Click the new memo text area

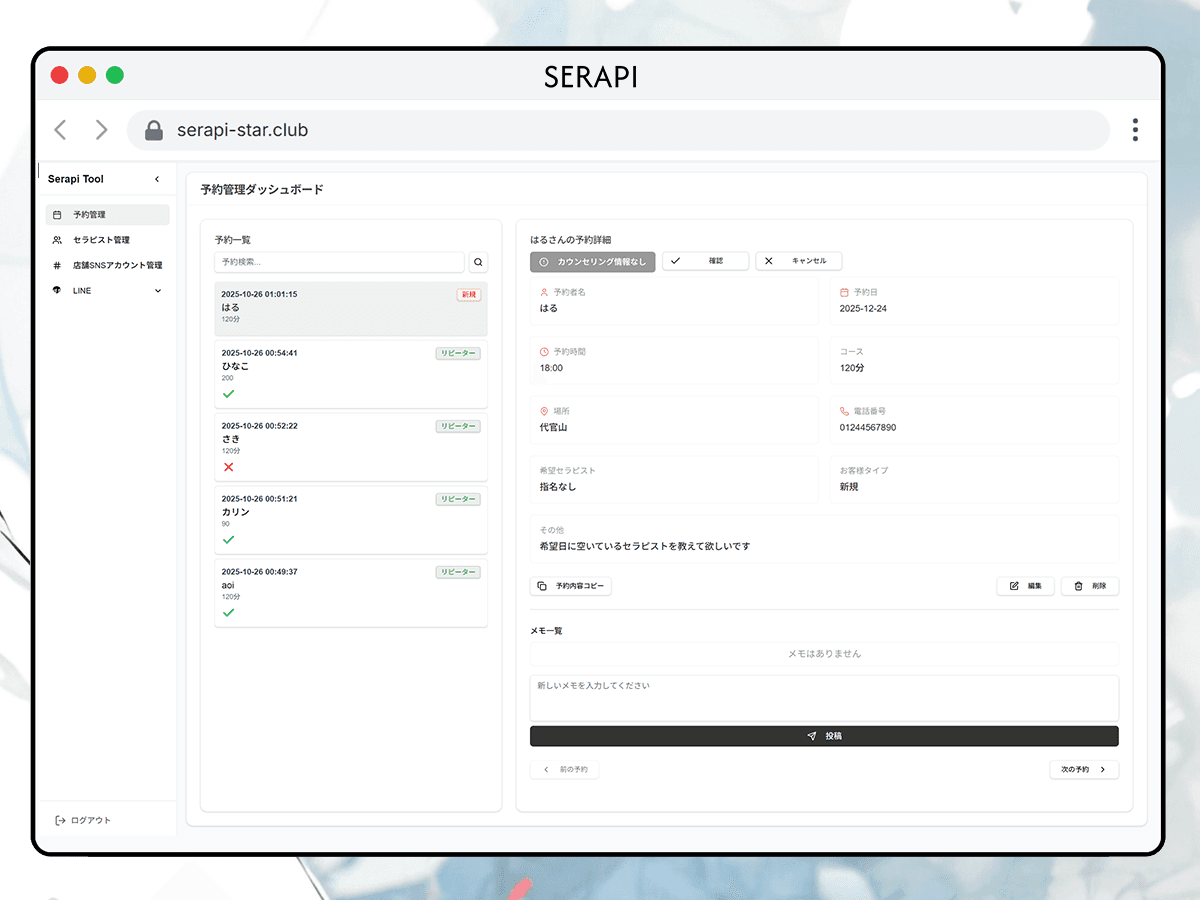tap(824, 698)
